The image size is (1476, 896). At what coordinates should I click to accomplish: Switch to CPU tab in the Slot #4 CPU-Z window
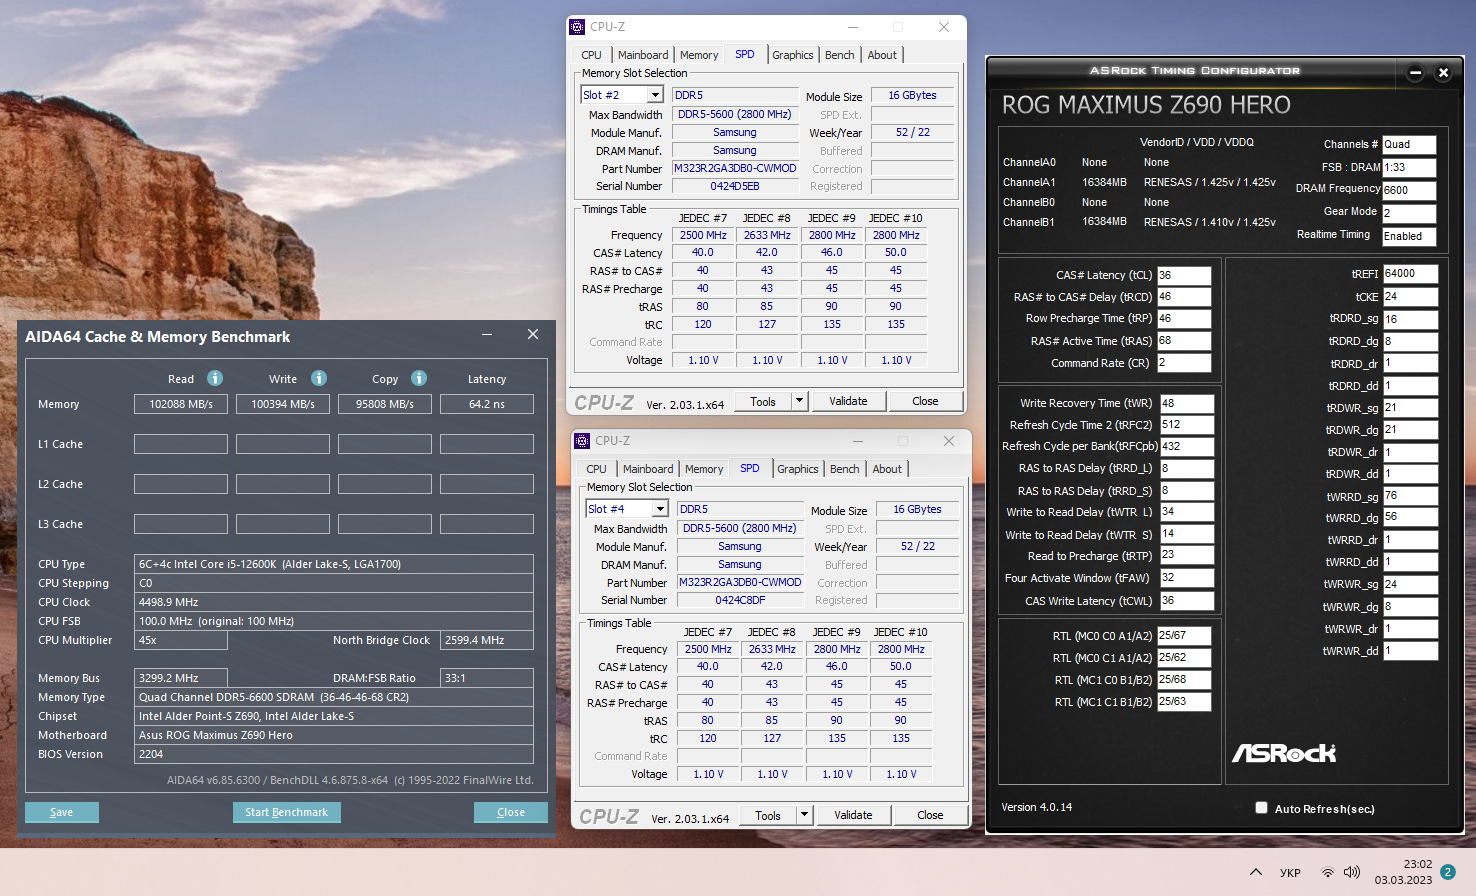pos(596,469)
